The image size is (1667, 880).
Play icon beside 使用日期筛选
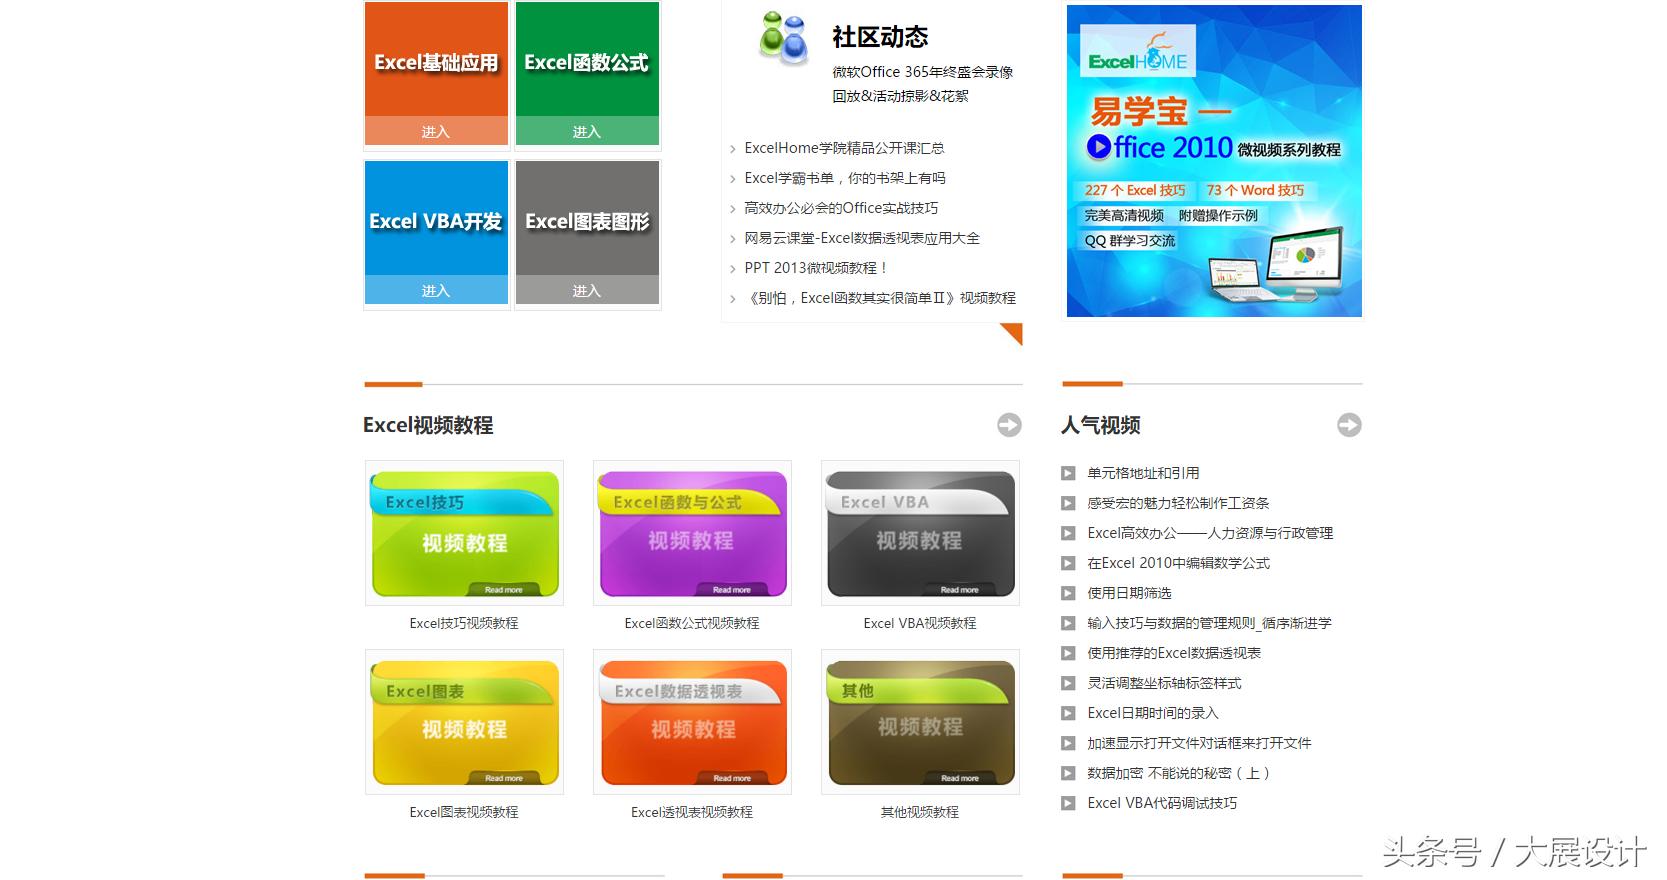pos(1068,593)
